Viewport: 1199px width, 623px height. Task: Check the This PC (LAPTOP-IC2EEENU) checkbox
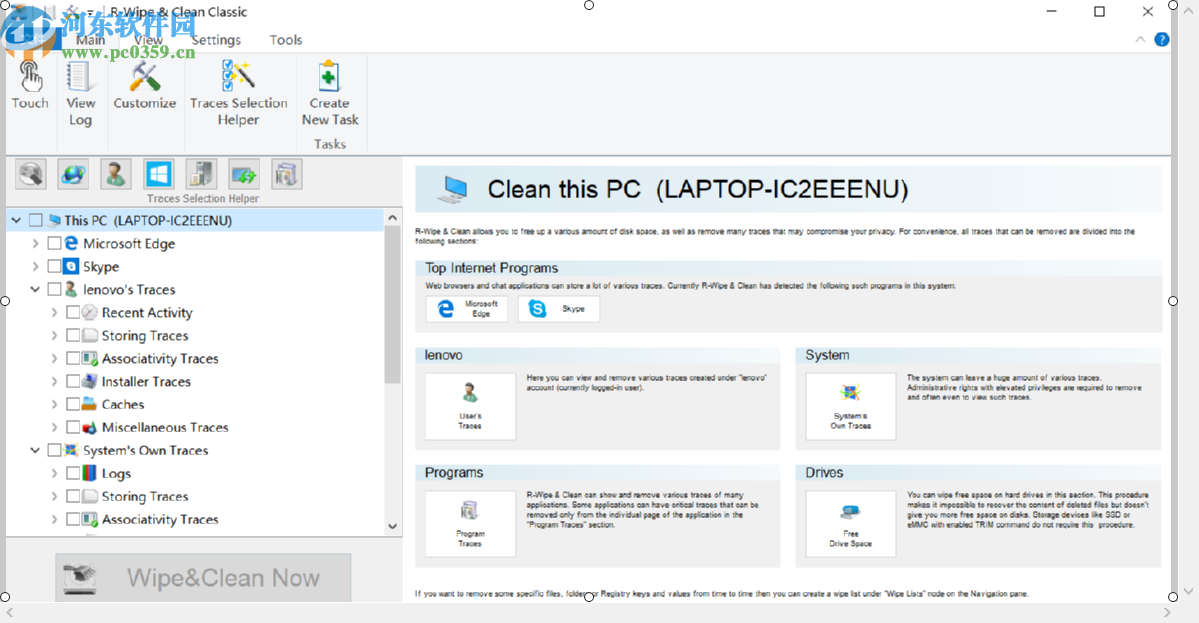coord(36,220)
